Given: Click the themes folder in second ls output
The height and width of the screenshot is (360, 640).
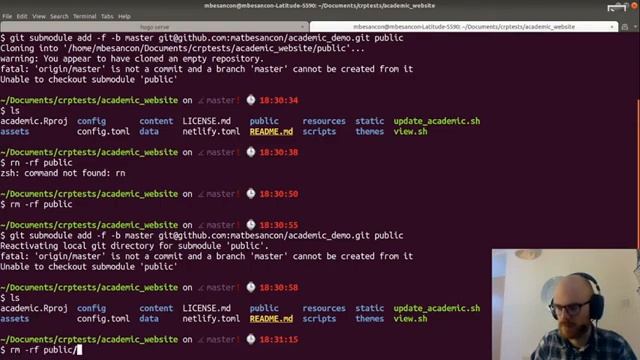Looking at the screenshot, I should click(x=369, y=318).
